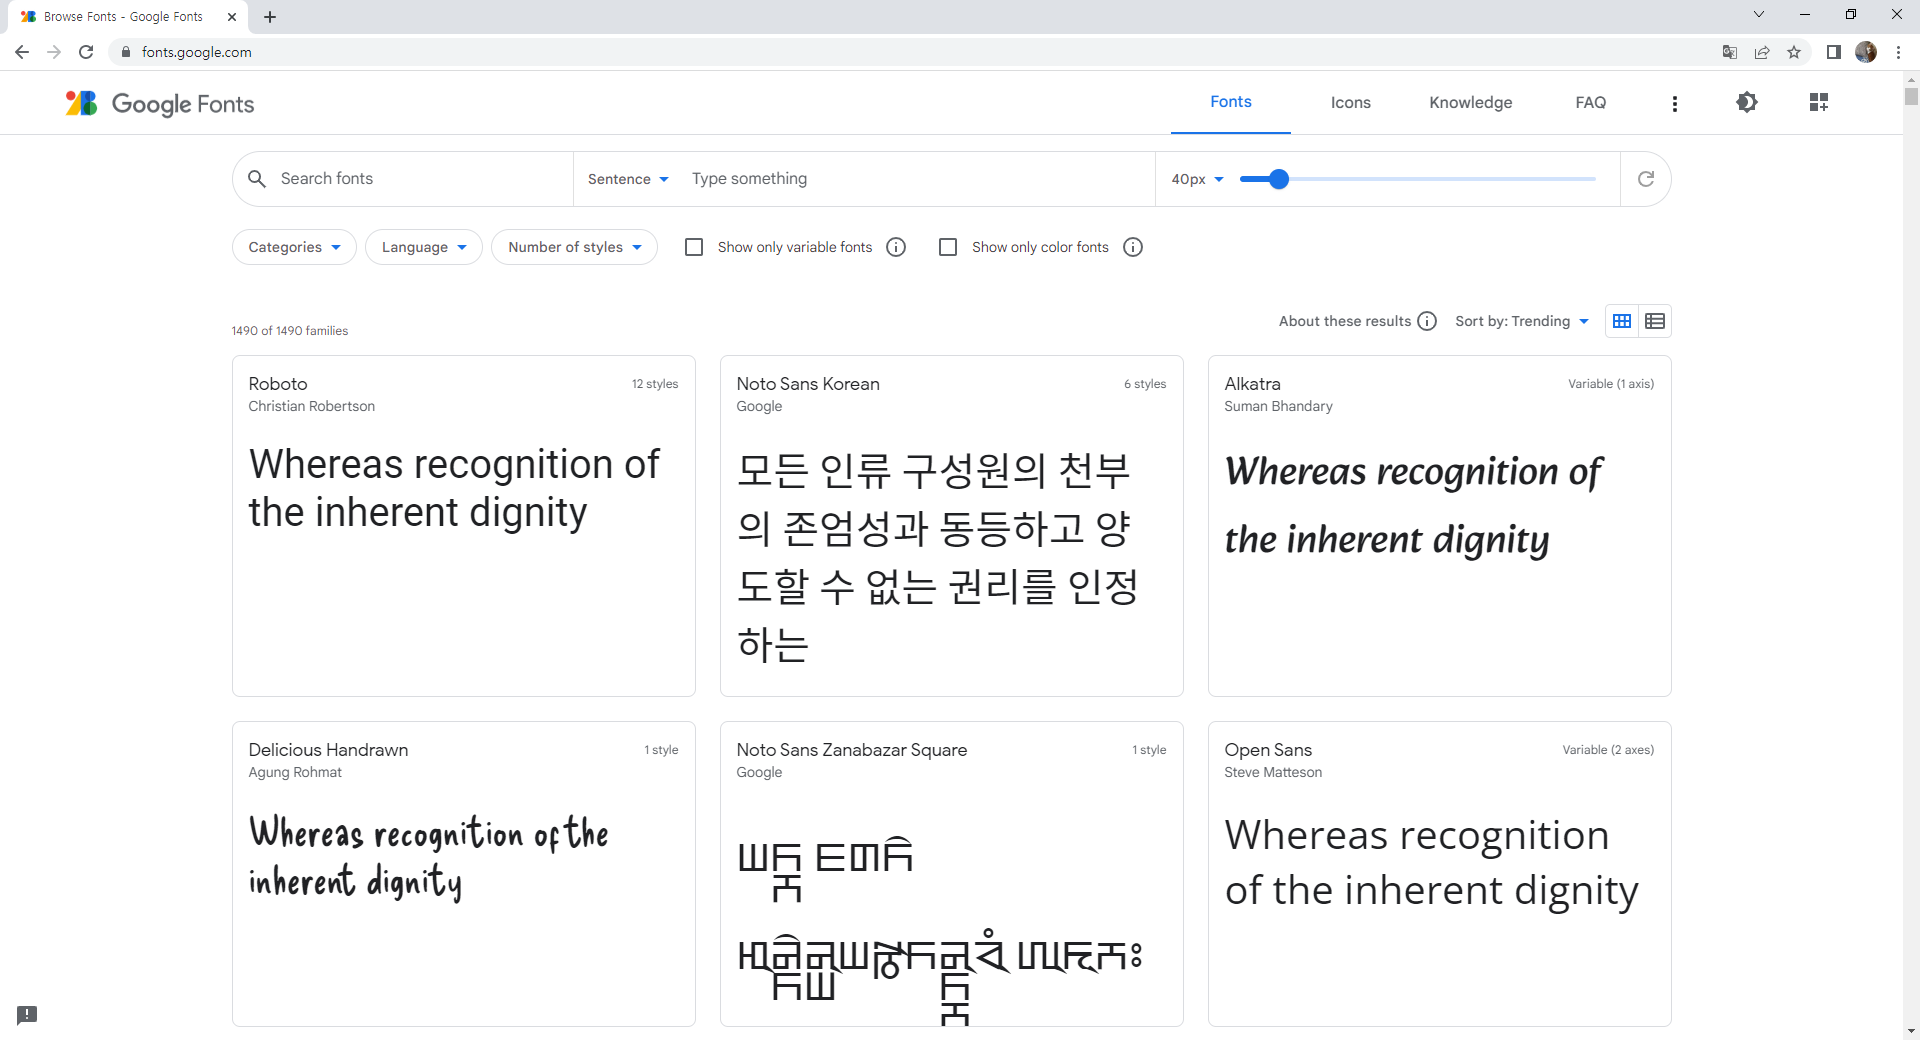Open Chrome three-dot menu
Screen dimensions: 1920x1040
(x=1898, y=52)
